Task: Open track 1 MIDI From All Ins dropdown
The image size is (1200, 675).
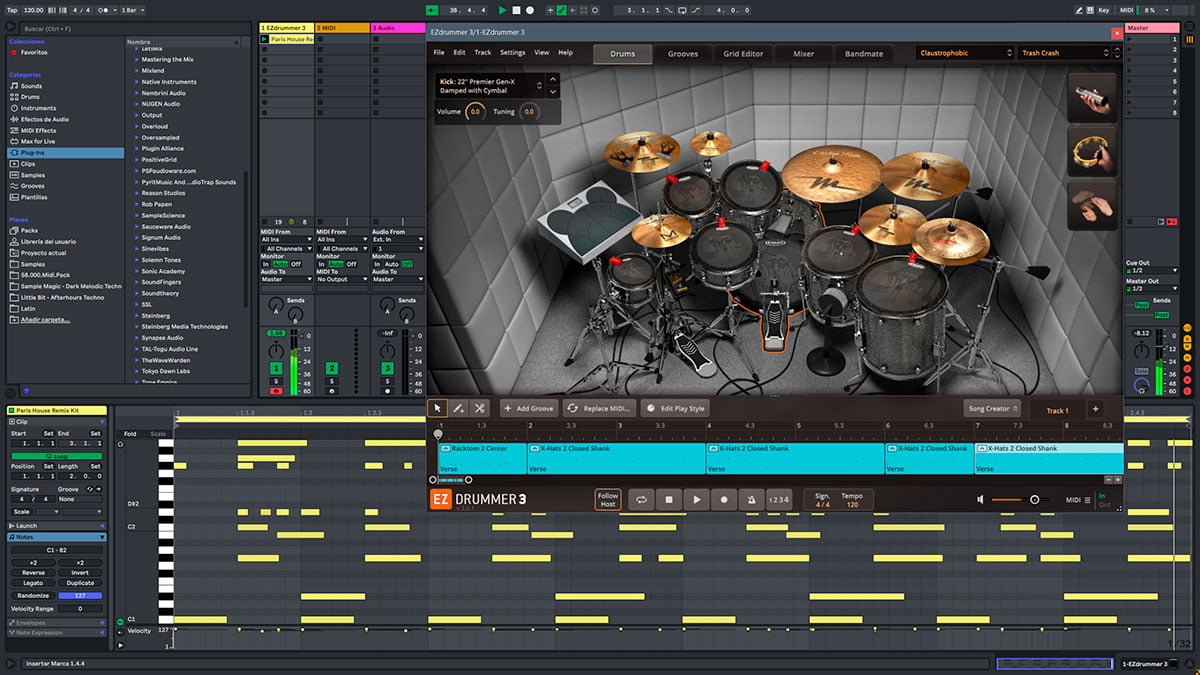Action: [x=286, y=240]
